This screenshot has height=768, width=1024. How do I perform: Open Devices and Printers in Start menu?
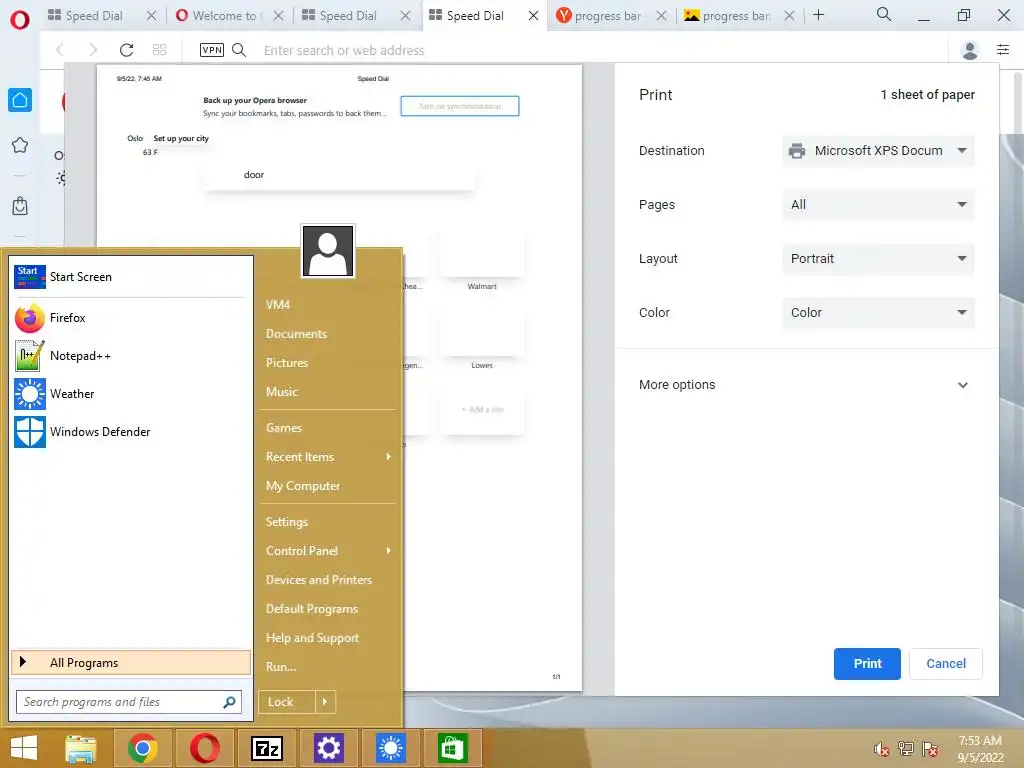(319, 580)
